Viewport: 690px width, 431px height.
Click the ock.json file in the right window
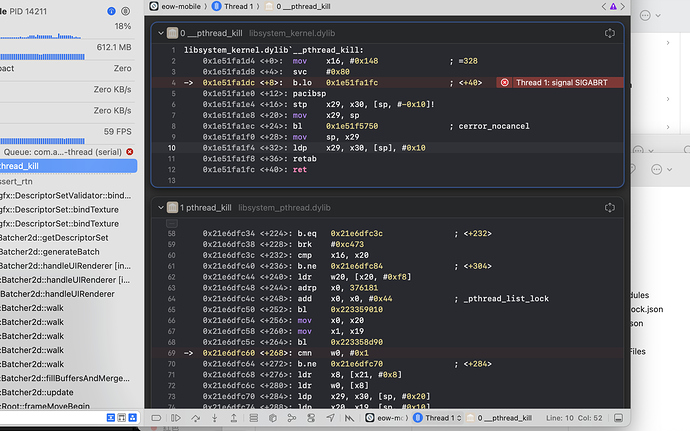[x=646, y=309]
